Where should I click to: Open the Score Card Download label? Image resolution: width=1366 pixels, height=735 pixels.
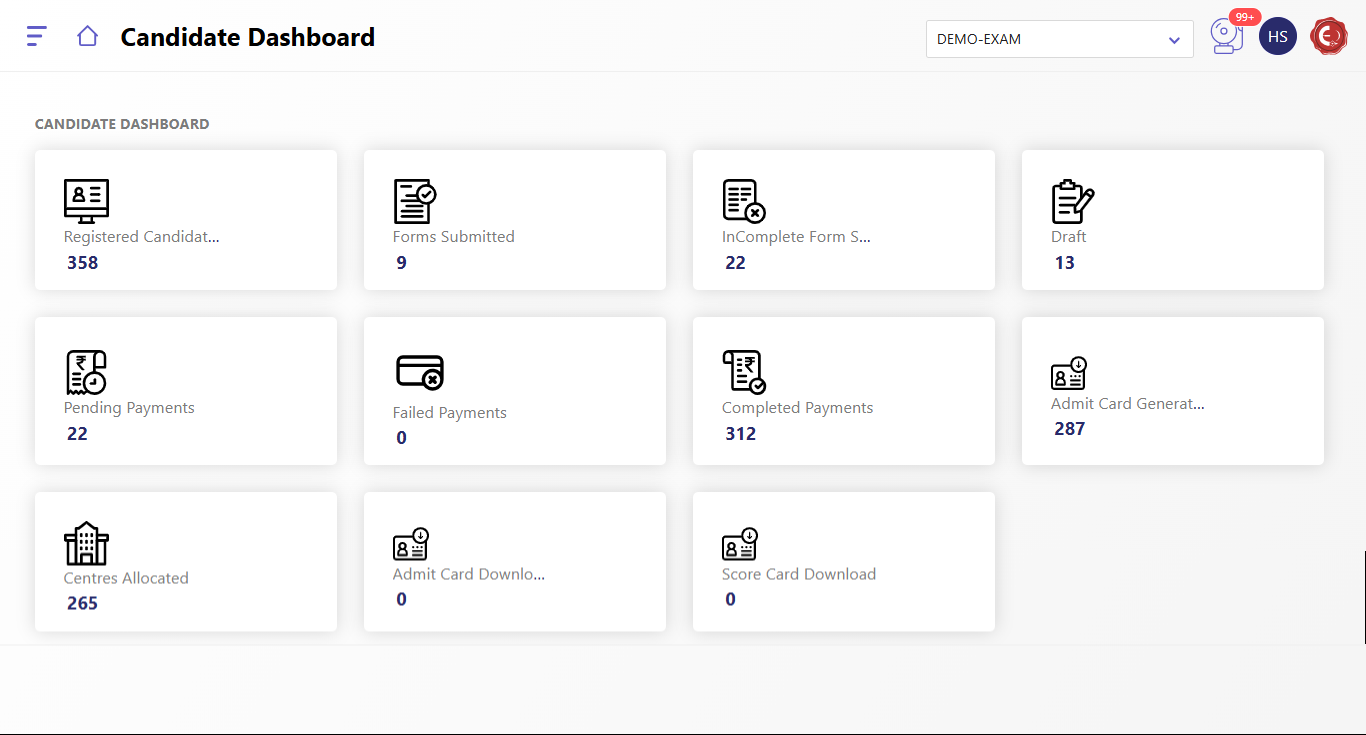pos(798,574)
